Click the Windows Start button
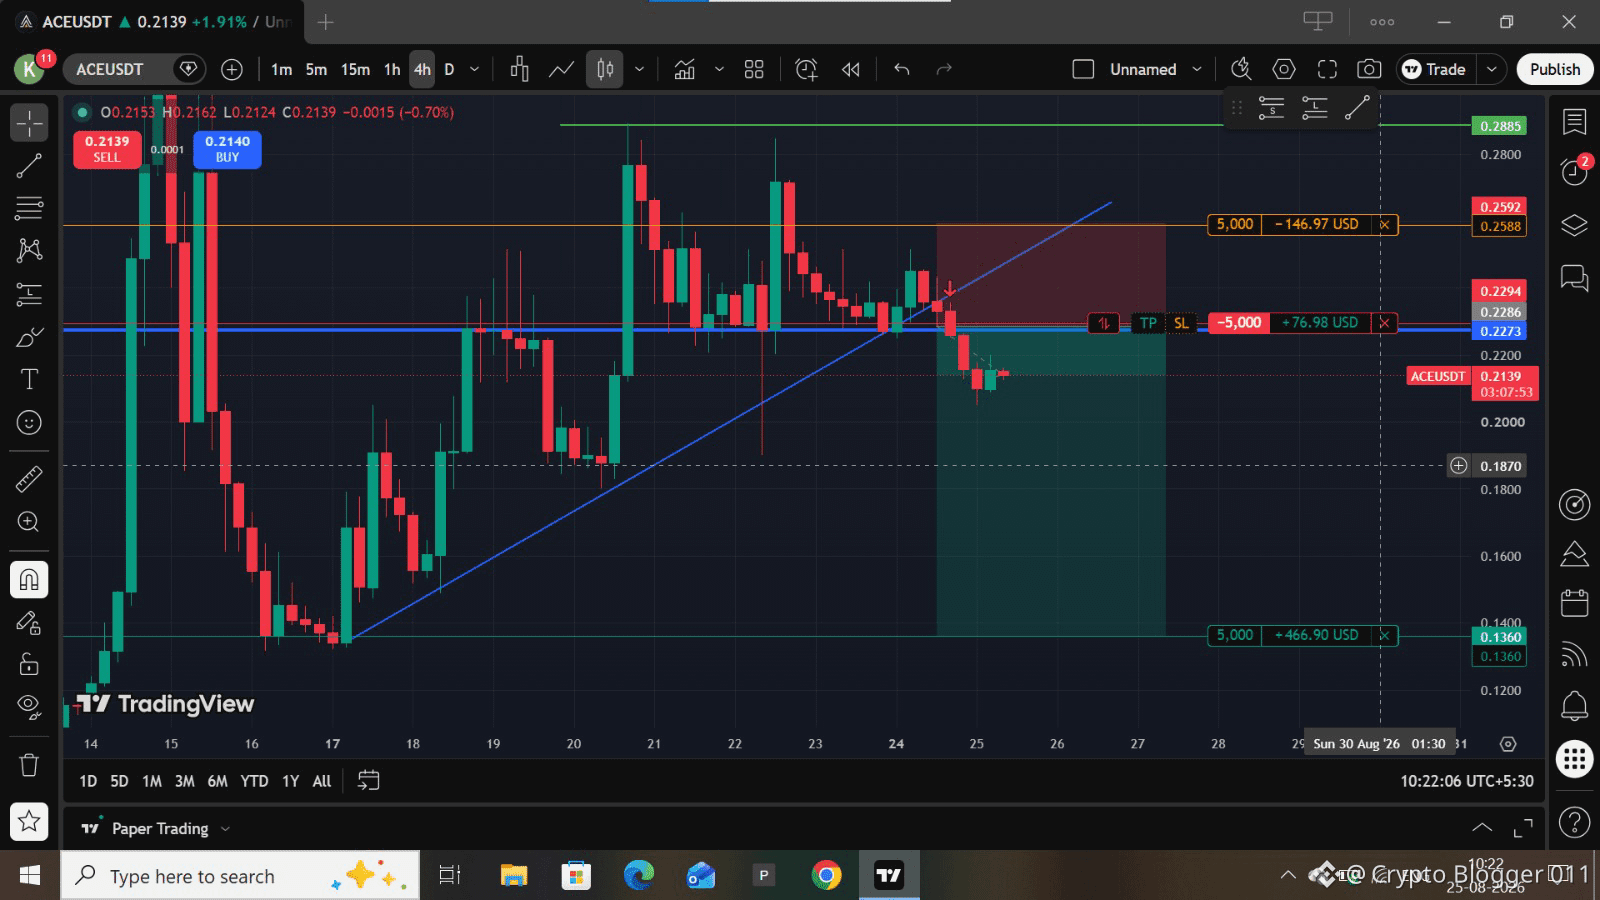 tap(30, 876)
